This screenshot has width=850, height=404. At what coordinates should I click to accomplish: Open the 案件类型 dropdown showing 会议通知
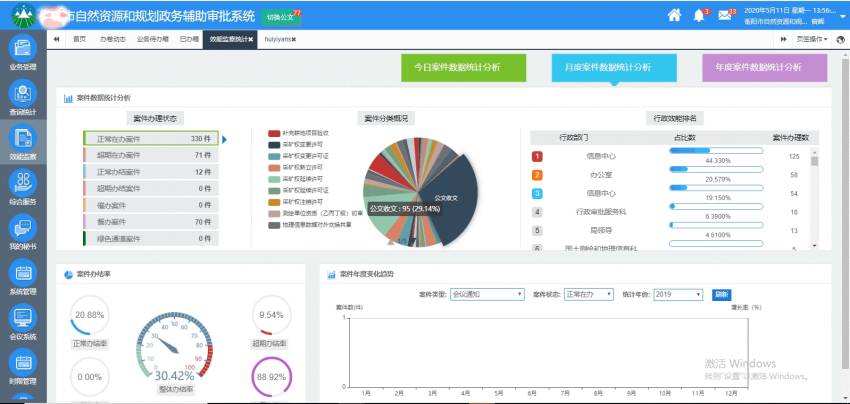click(x=487, y=295)
